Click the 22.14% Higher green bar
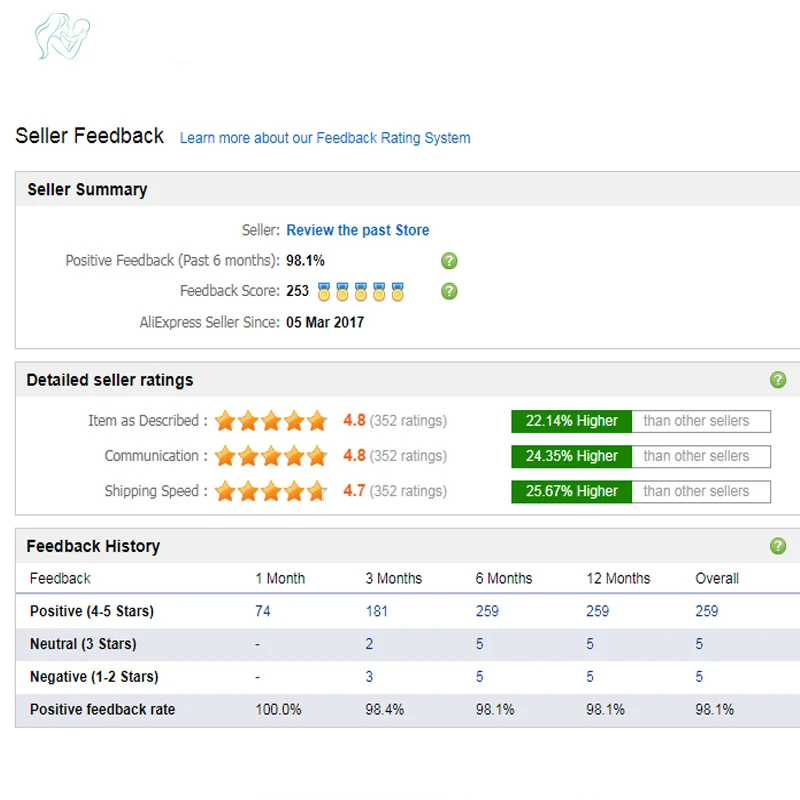 [x=571, y=421]
